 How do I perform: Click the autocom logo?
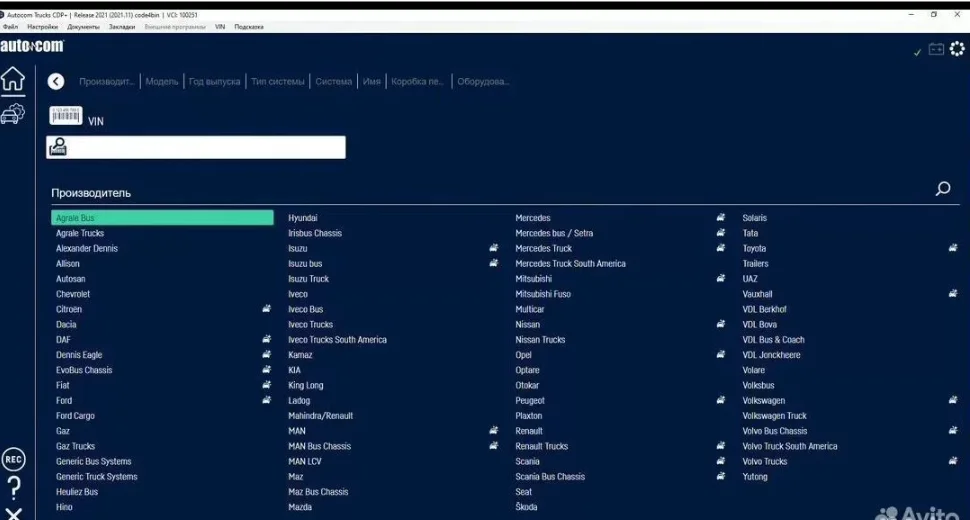click(x=32, y=46)
